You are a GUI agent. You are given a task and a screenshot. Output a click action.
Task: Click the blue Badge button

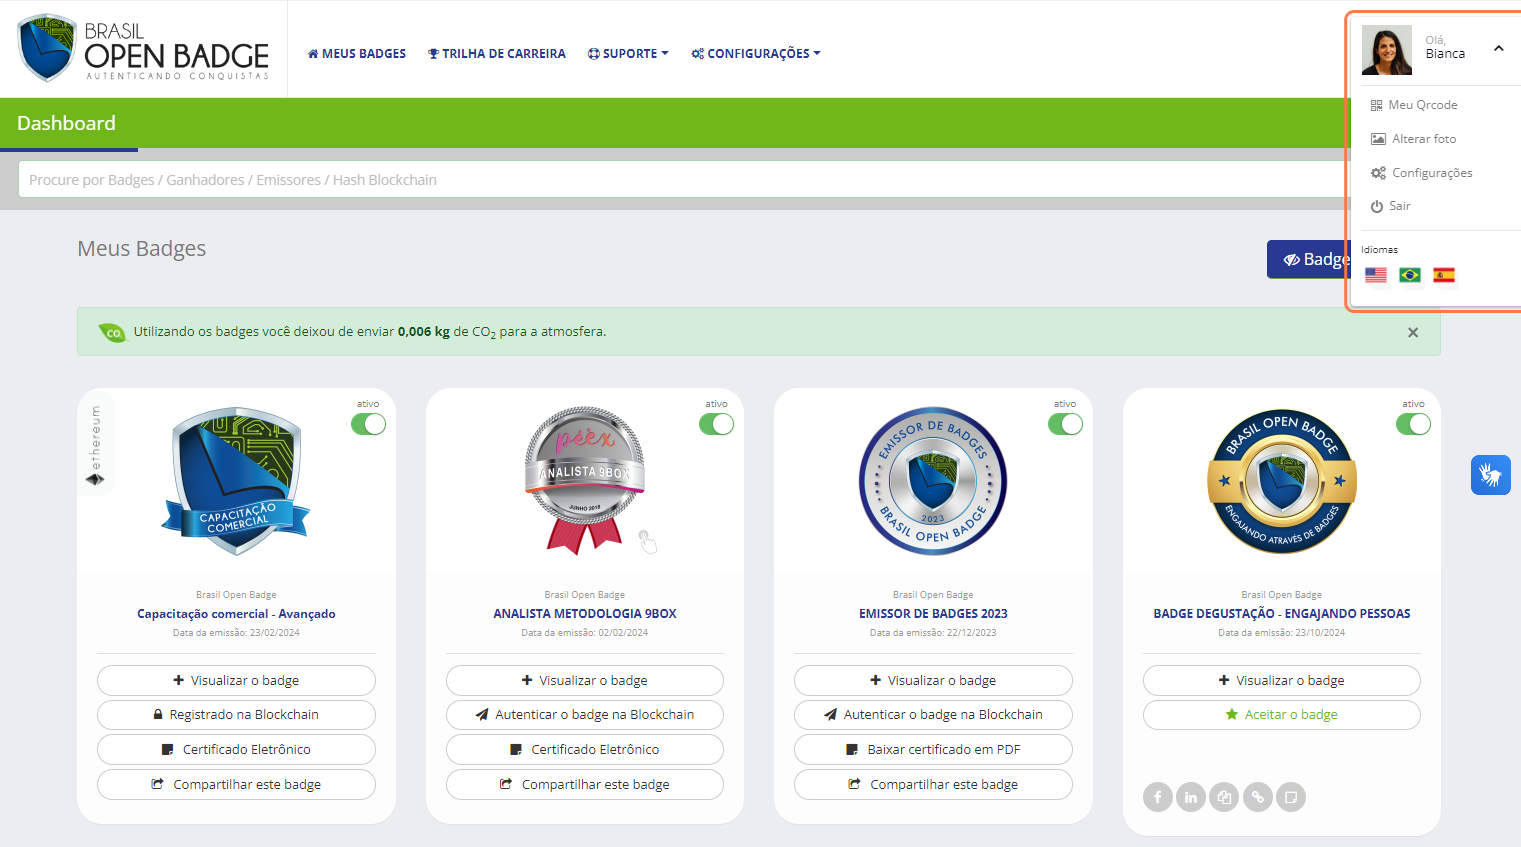[1309, 259]
